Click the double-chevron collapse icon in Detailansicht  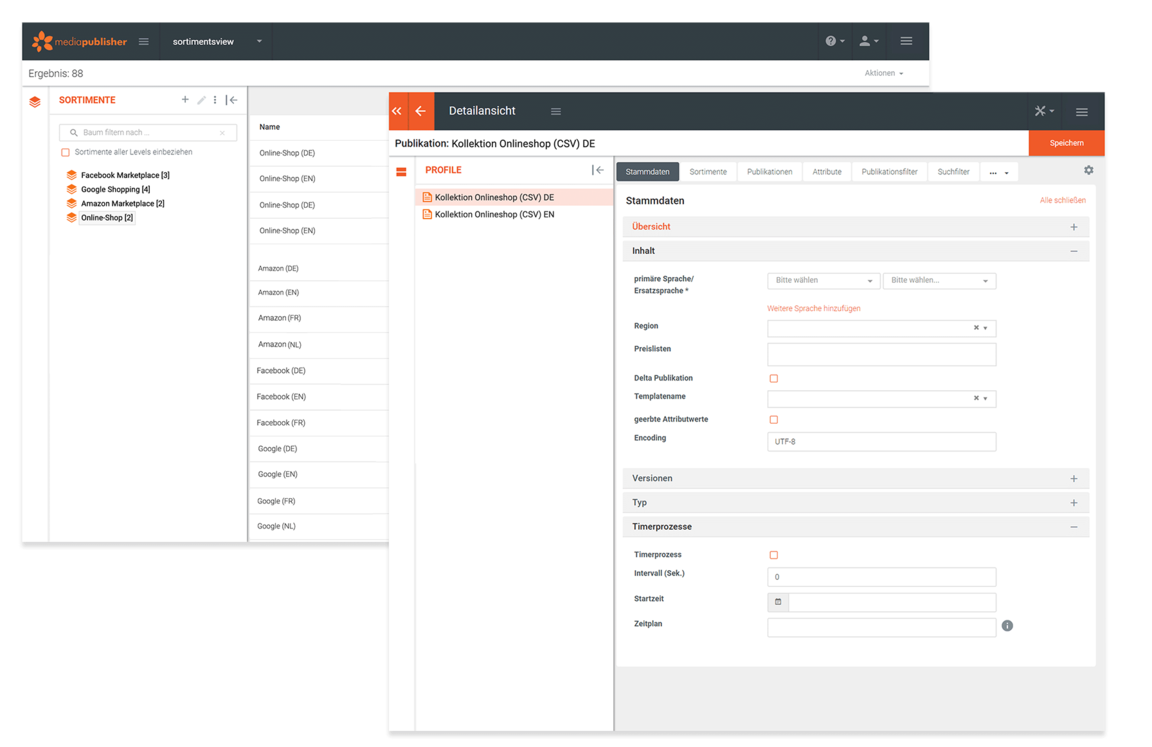click(397, 111)
